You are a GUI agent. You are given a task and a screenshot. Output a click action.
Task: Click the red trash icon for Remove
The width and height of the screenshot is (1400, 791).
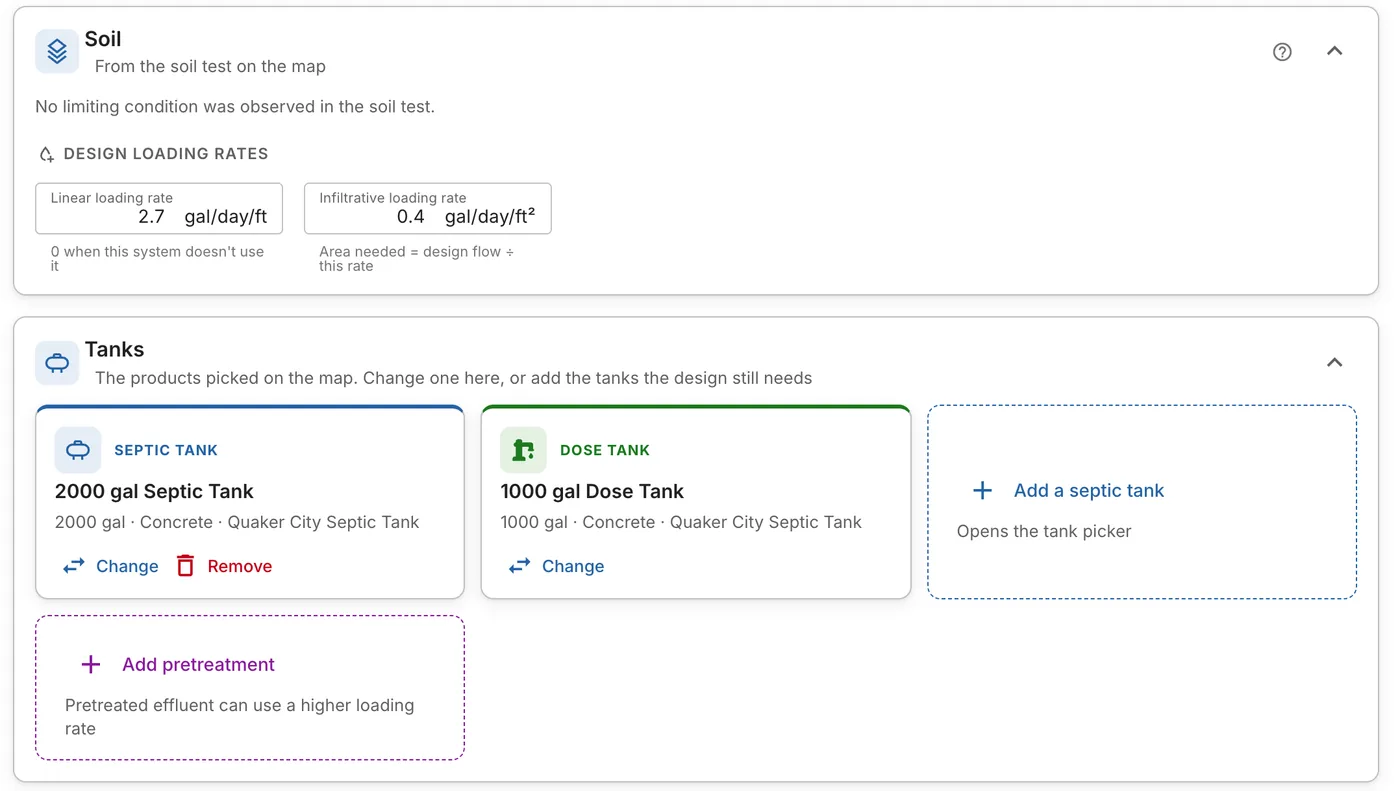[x=185, y=566]
